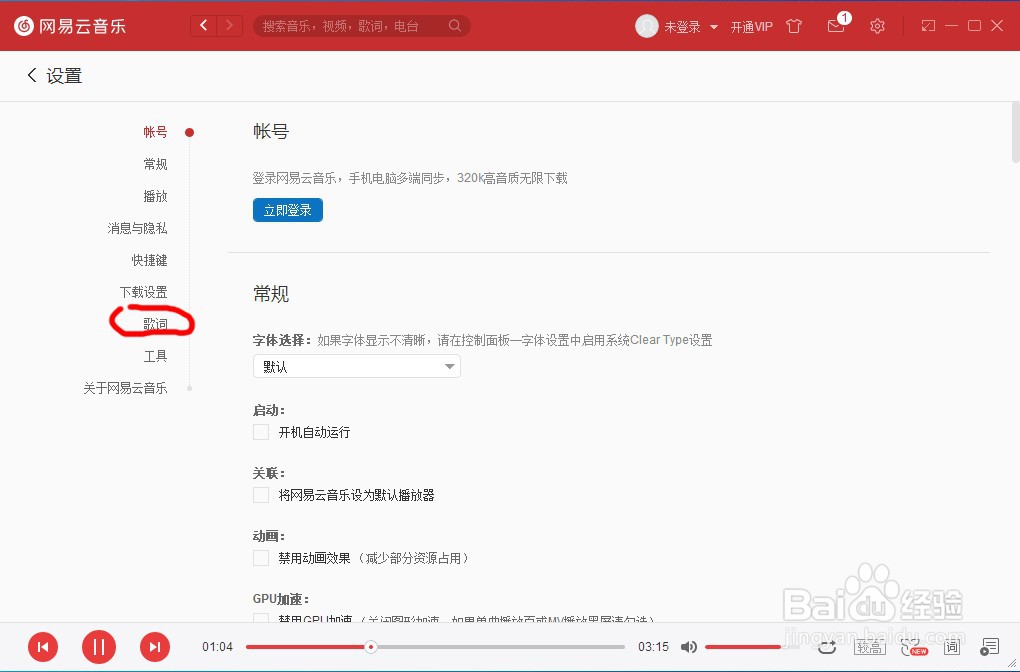The height and width of the screenshot is (672, 1020).
Task: Click 开通VIP link
Action: point(751,27)
